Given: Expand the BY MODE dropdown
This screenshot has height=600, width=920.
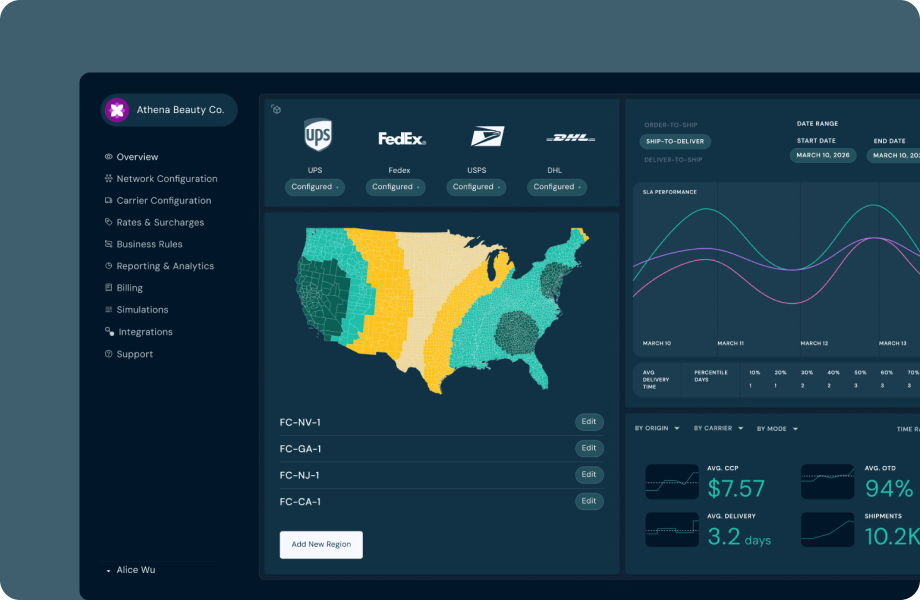Looking at the screenshot, I should (777, 429).
